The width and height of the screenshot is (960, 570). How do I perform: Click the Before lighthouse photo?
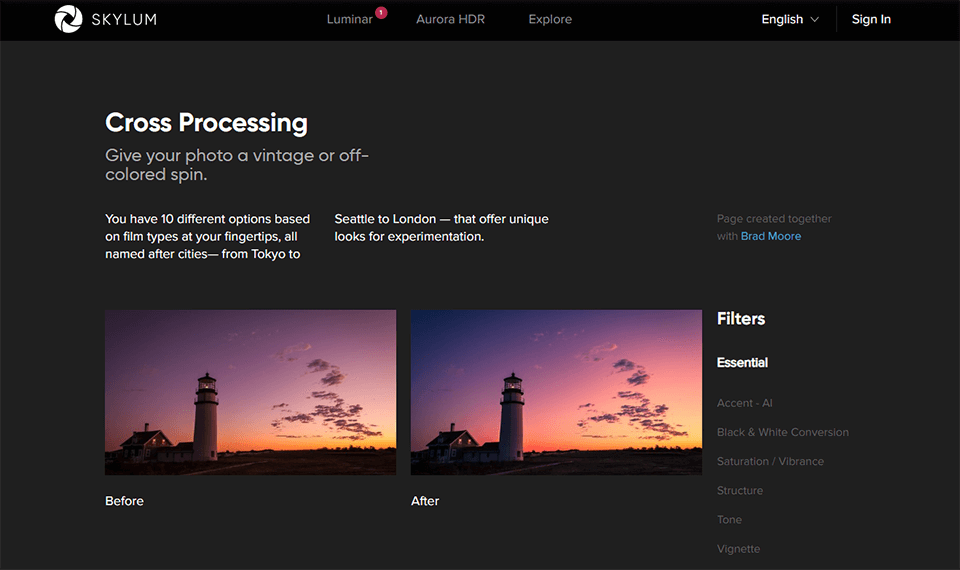tap(250, 392)
